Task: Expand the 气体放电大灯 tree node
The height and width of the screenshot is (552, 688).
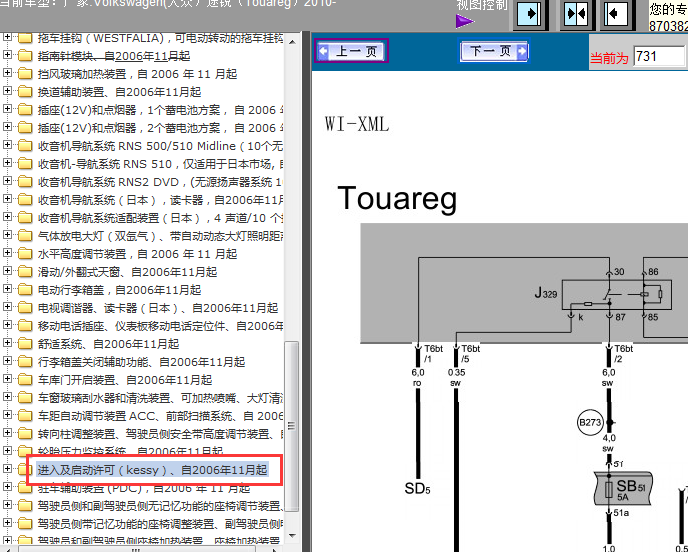Action: 7,236
